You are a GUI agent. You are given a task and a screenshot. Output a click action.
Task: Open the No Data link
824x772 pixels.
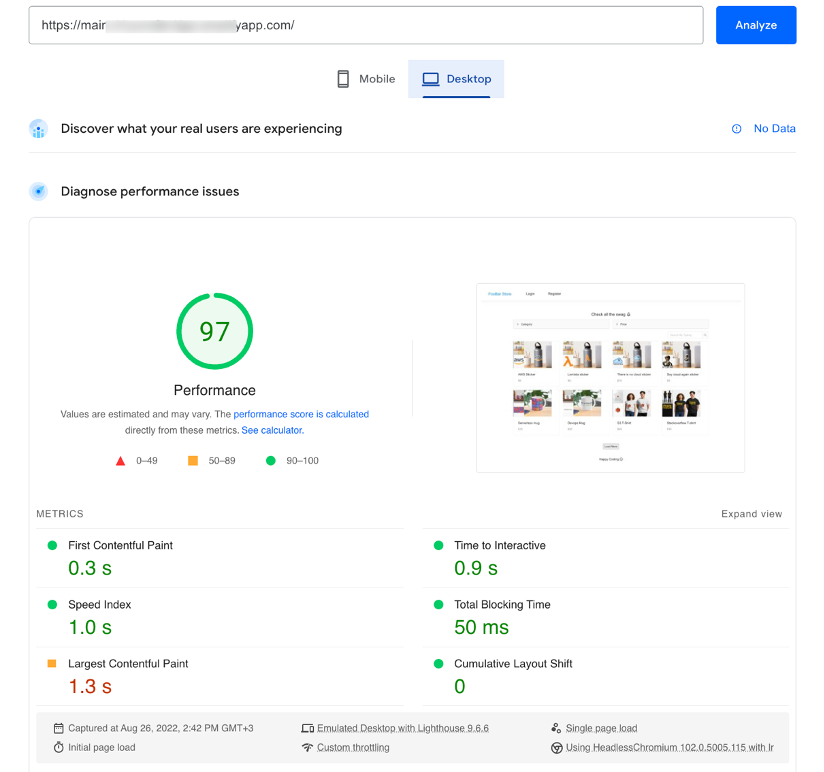[x=773, y=128]
